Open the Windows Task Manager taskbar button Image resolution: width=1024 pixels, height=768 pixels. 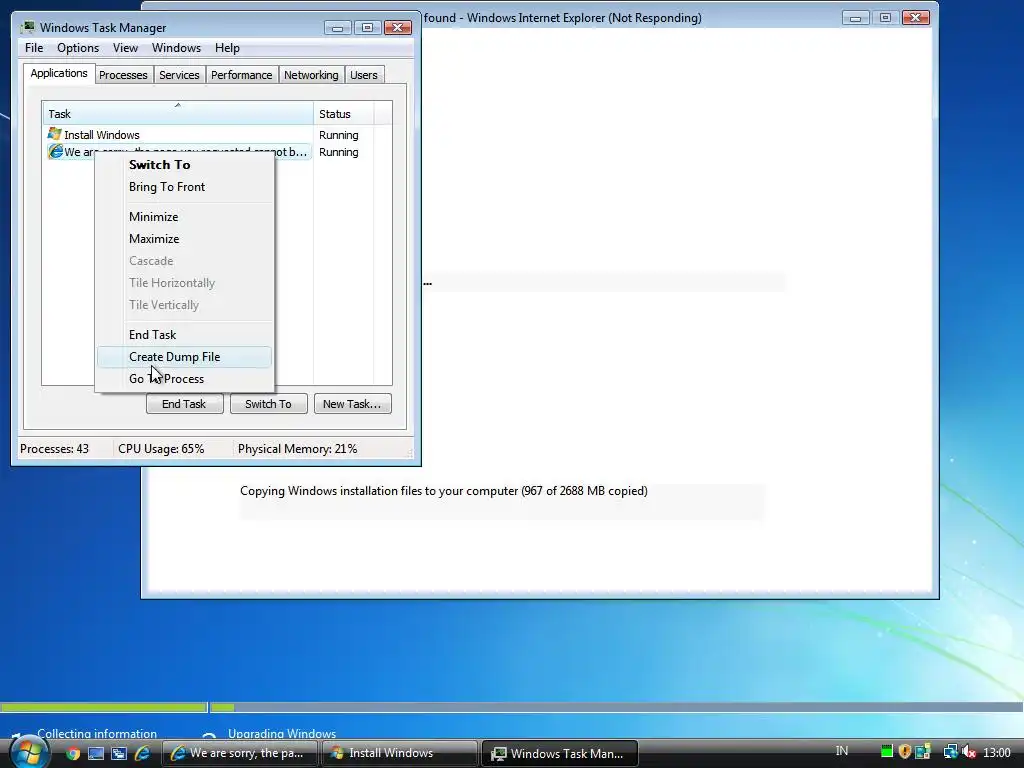[x=559, y=753]
